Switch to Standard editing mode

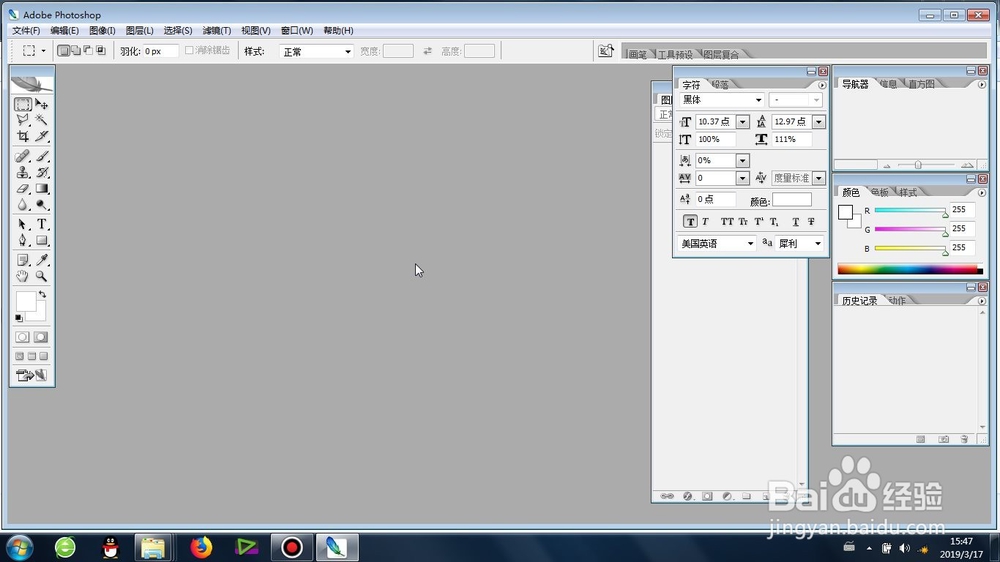click(22, 337)
